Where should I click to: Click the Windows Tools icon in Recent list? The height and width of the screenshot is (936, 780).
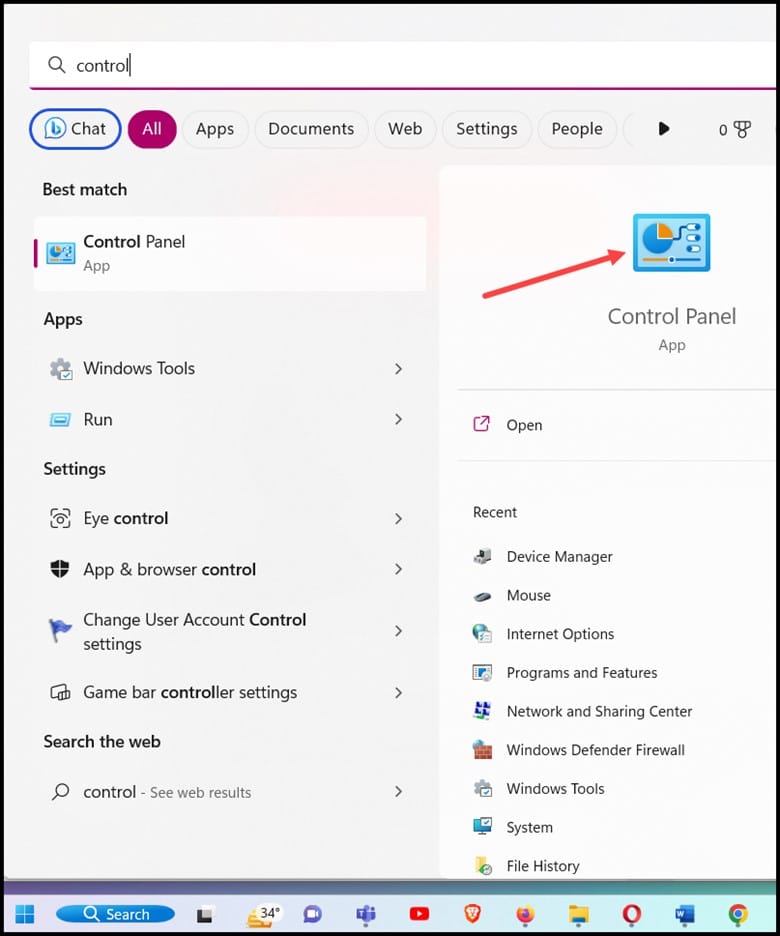[x=483, y=789]
